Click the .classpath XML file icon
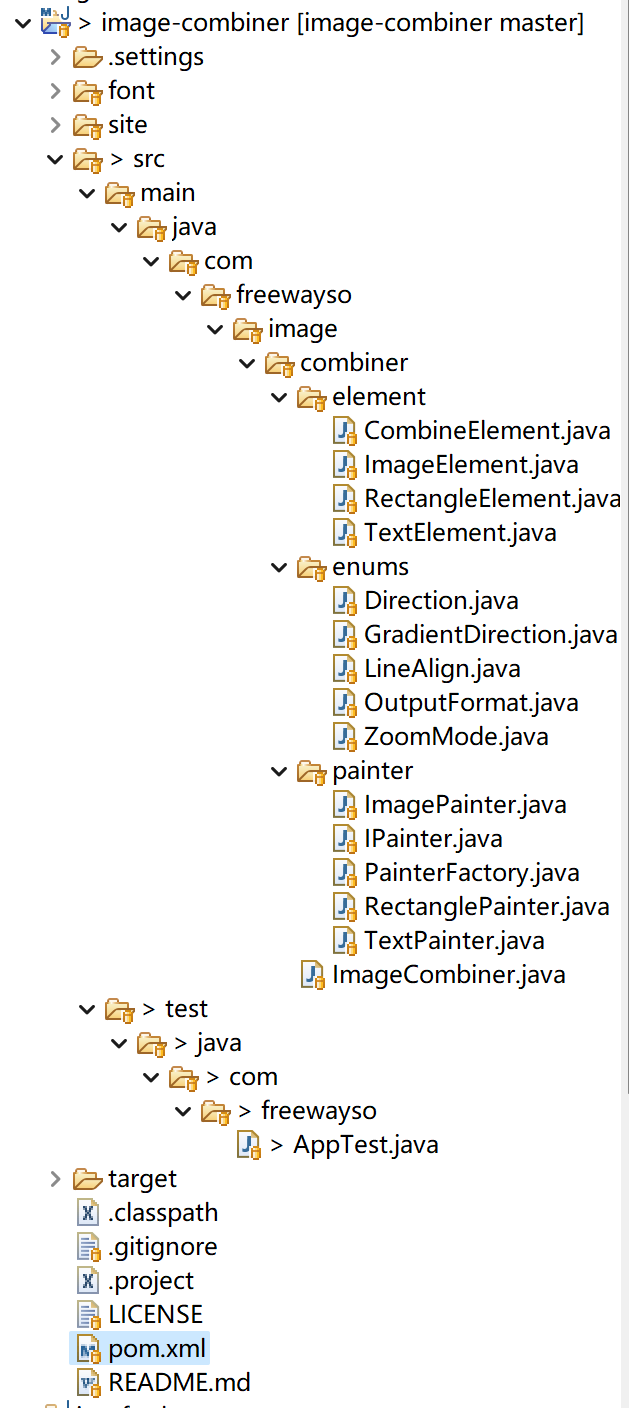 90,1213
